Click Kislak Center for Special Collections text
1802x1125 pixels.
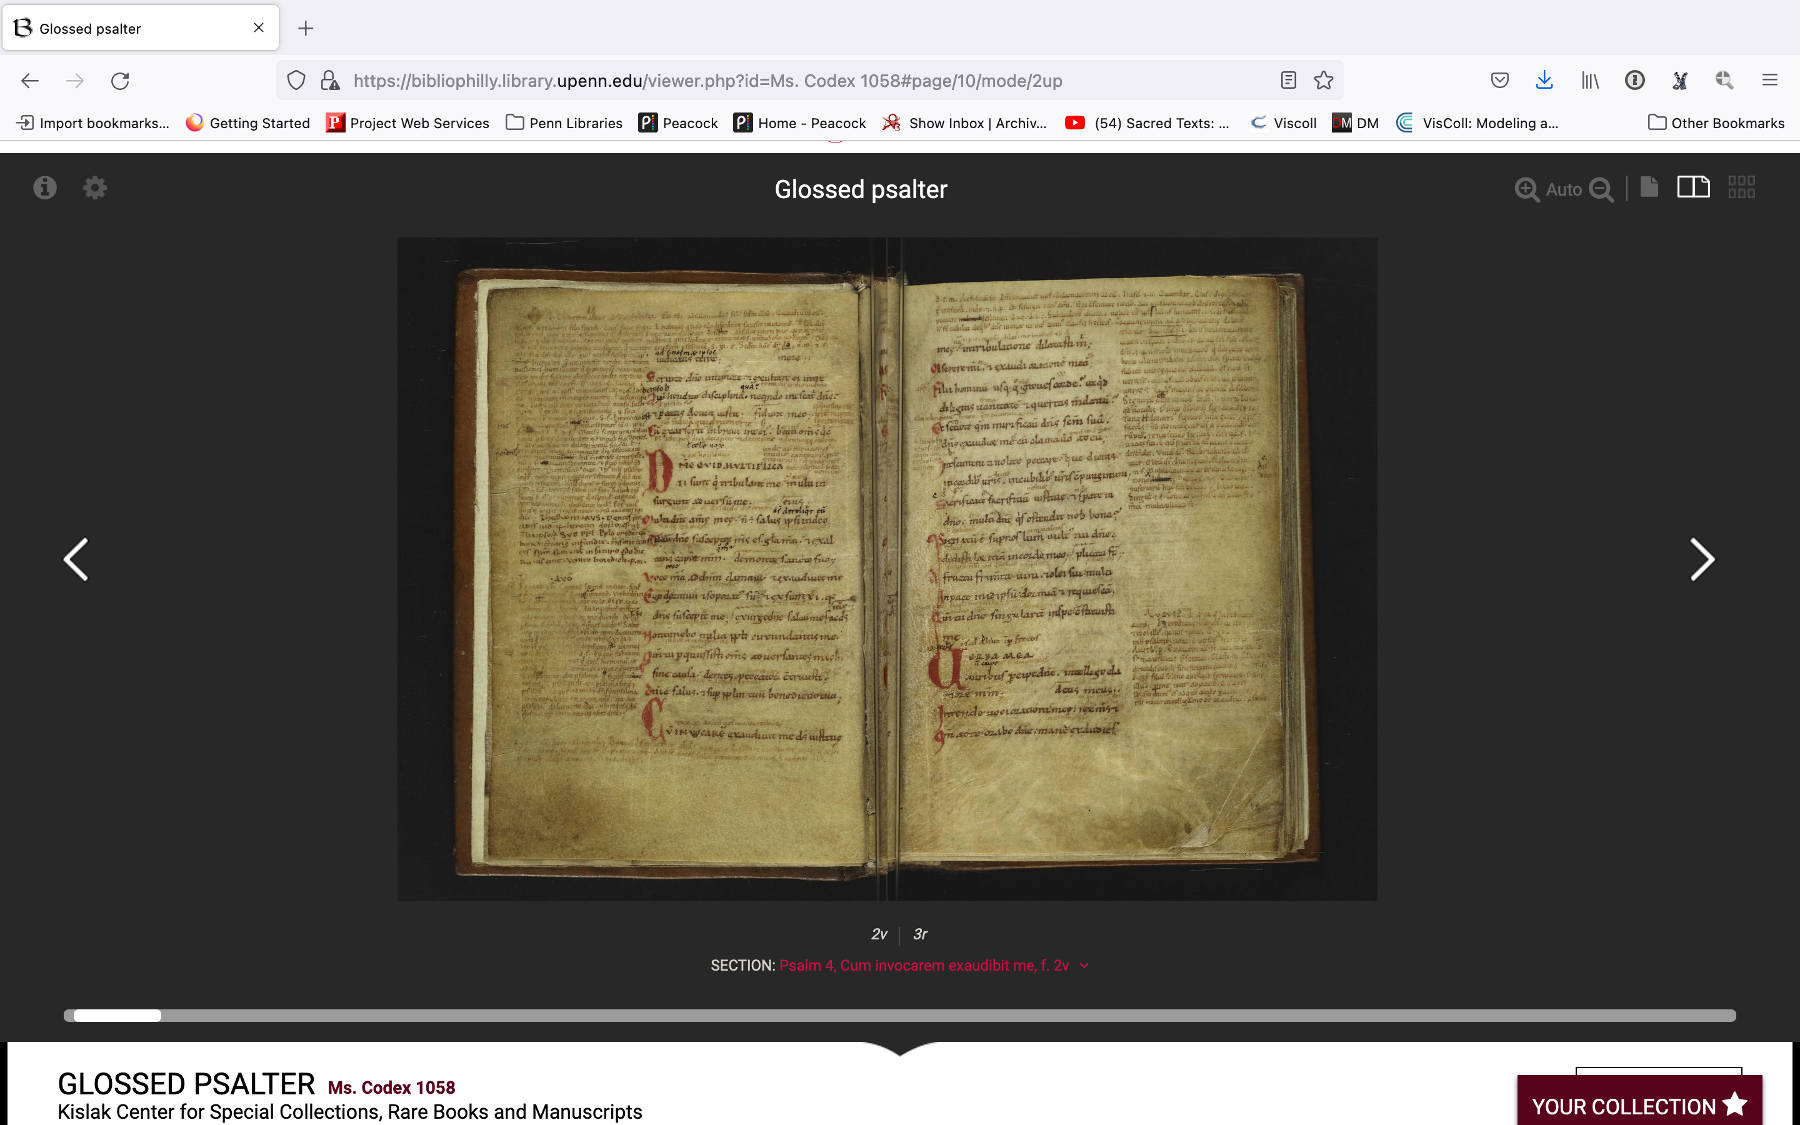350,1112
